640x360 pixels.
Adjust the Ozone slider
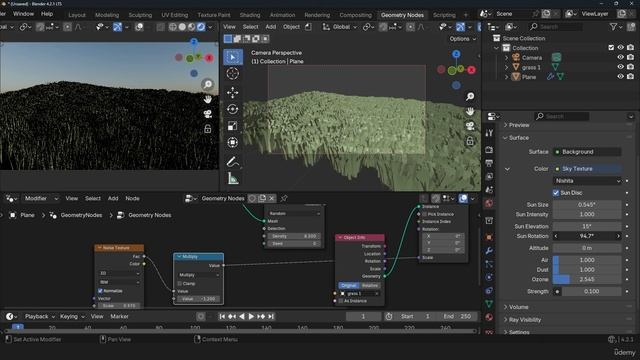[x=587, y=280]
